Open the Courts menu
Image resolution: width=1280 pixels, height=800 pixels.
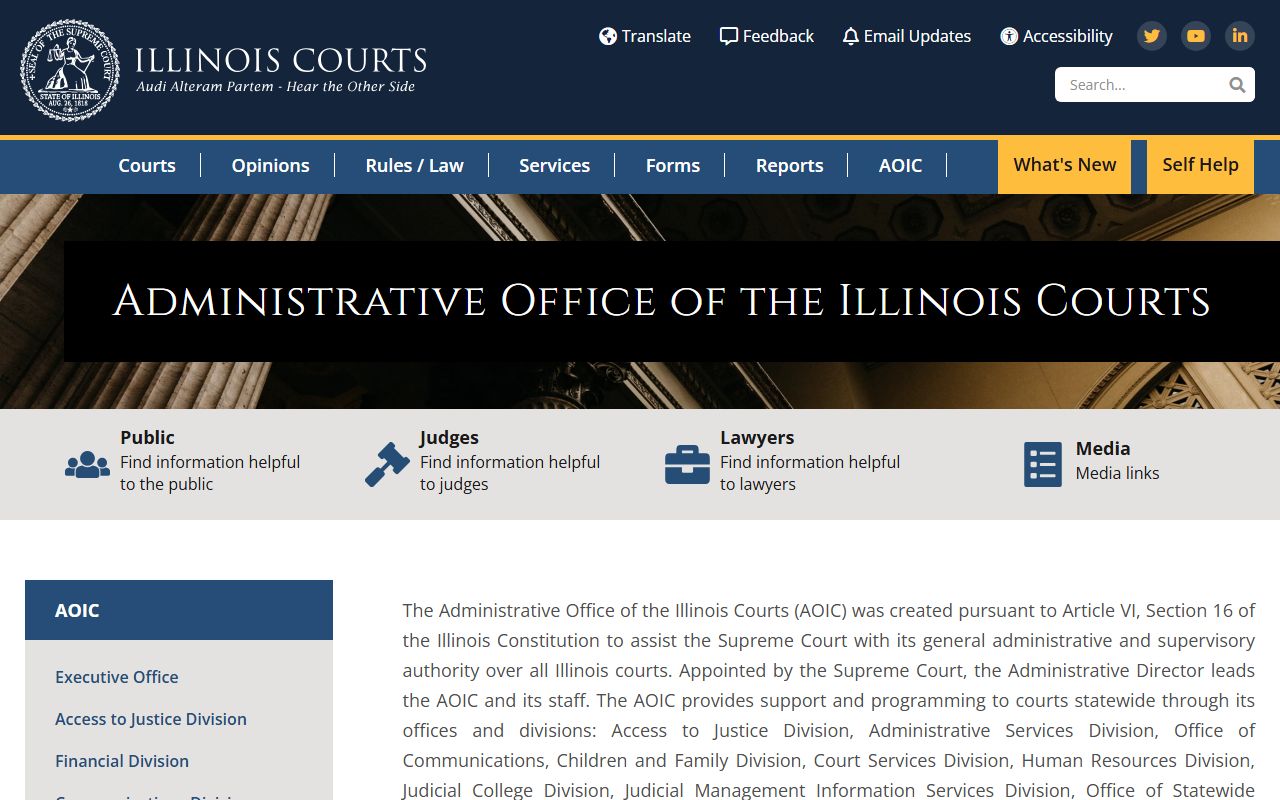tap(147, 166)
